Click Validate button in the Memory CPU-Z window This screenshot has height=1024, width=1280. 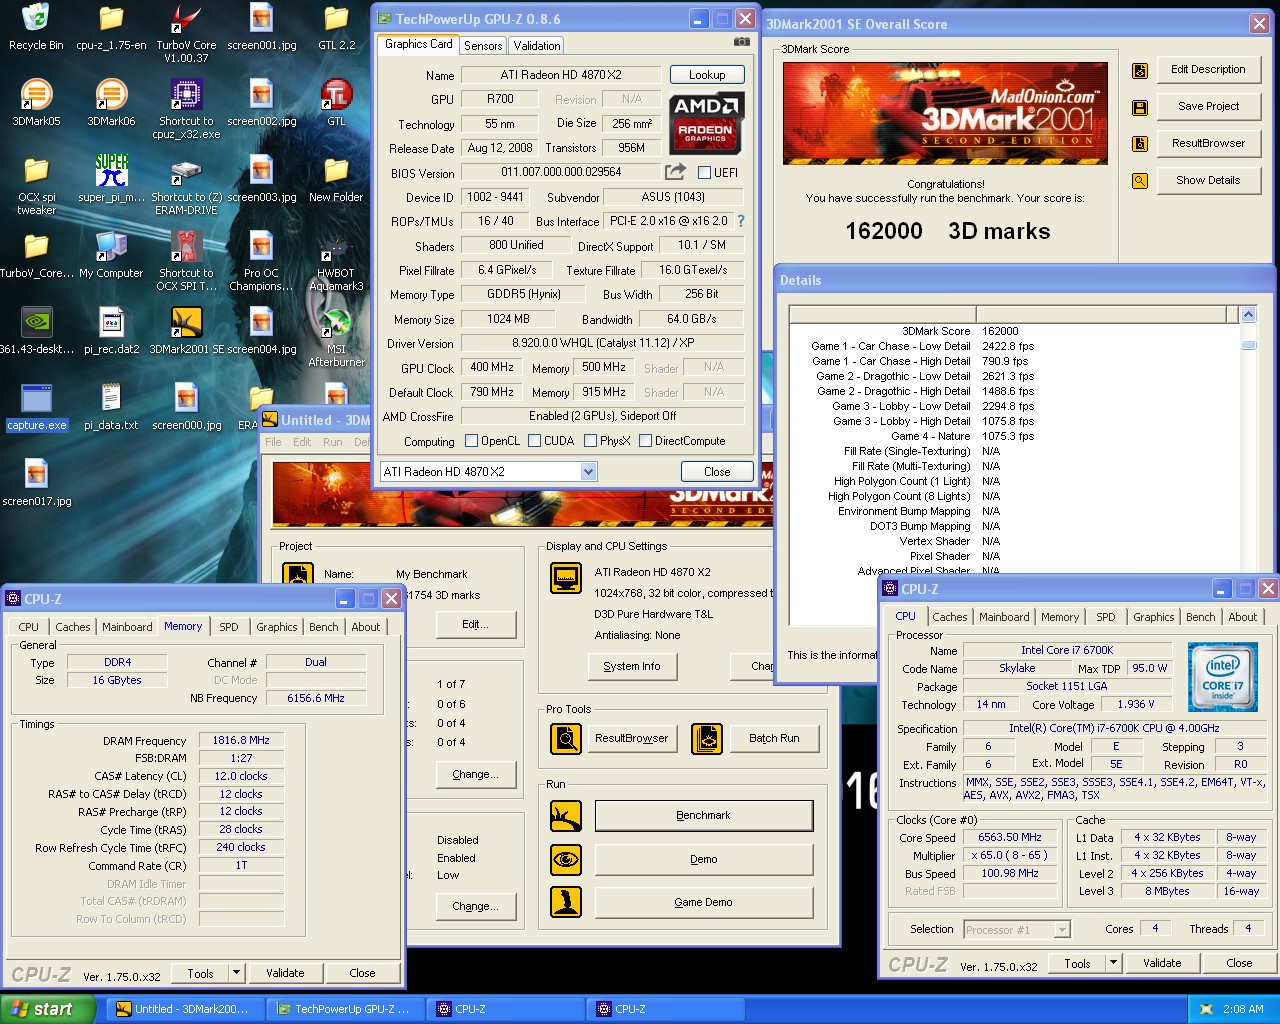285,973
